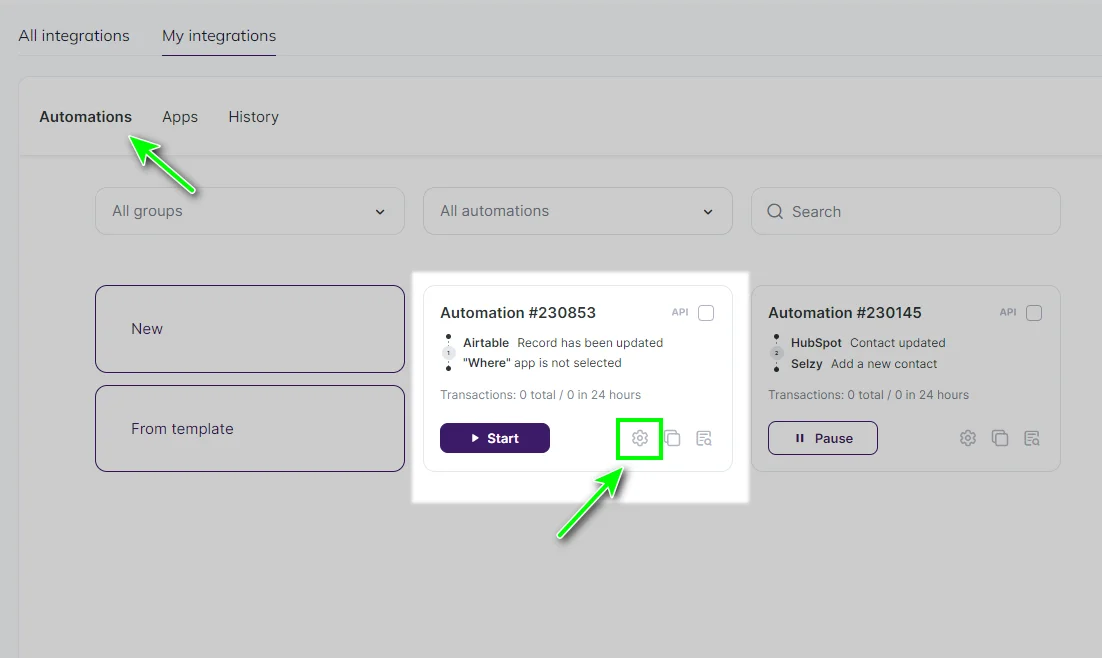Open log icon on Automation #230853 card
The height and width of the screenshot is (658, 1102).
click(x=704, y=438)
